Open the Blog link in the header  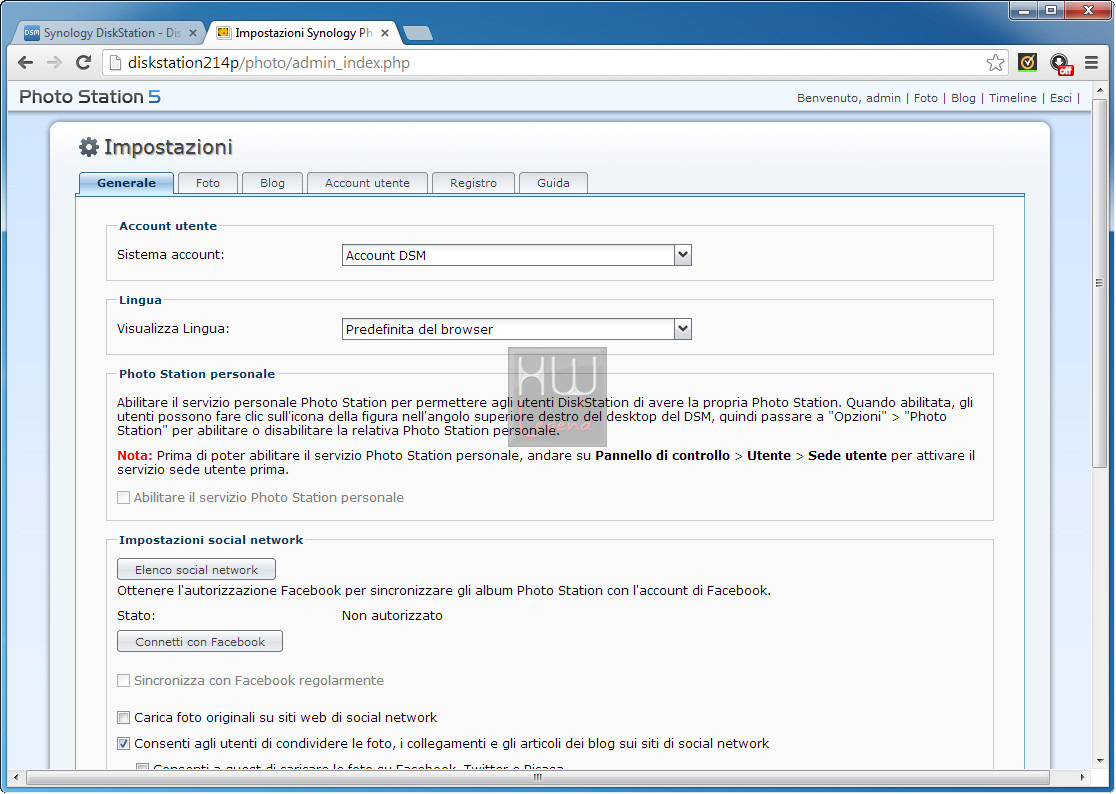click(963, 98)
